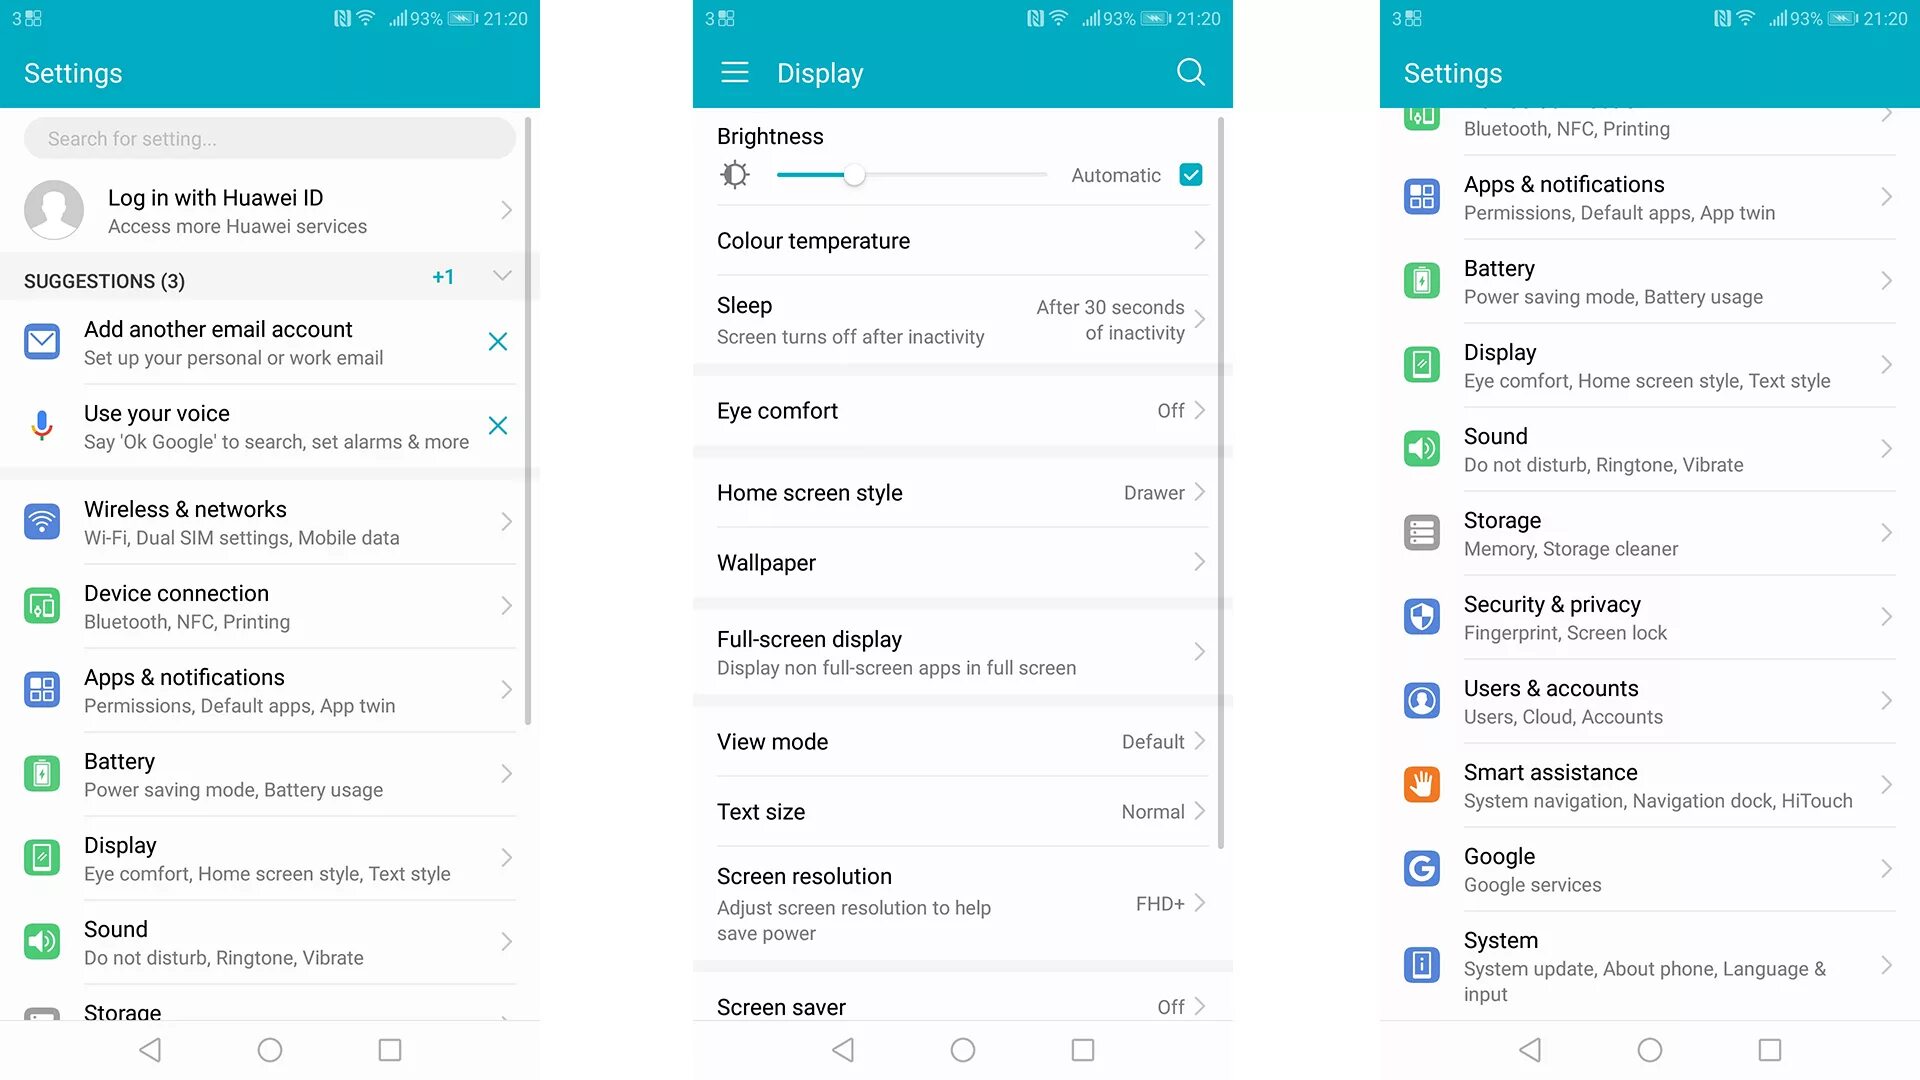The width and height of the screenshot is (1920, 1080).
Task: Open the Wireless & networks settings icon
Action: point(42,521)
